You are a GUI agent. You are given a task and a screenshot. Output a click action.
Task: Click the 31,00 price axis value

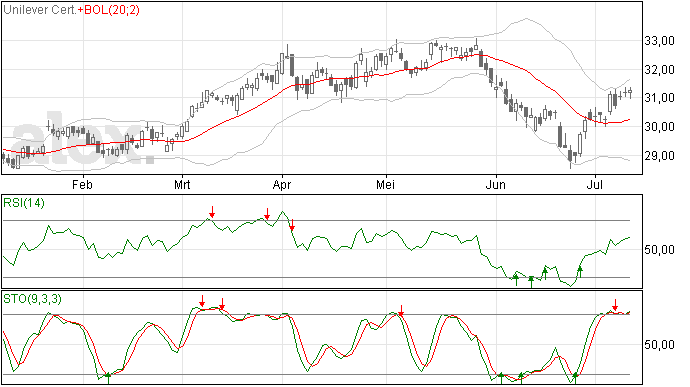660,98
